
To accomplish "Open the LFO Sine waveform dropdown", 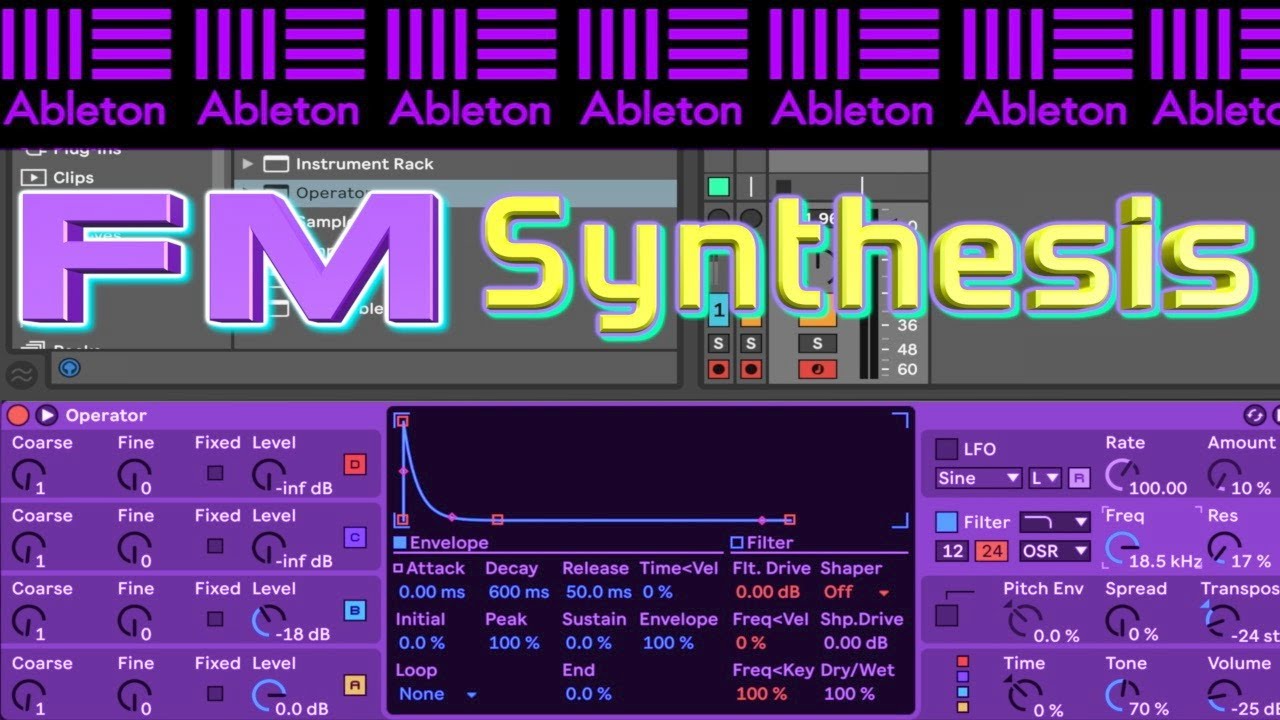I will pos(978,478).
